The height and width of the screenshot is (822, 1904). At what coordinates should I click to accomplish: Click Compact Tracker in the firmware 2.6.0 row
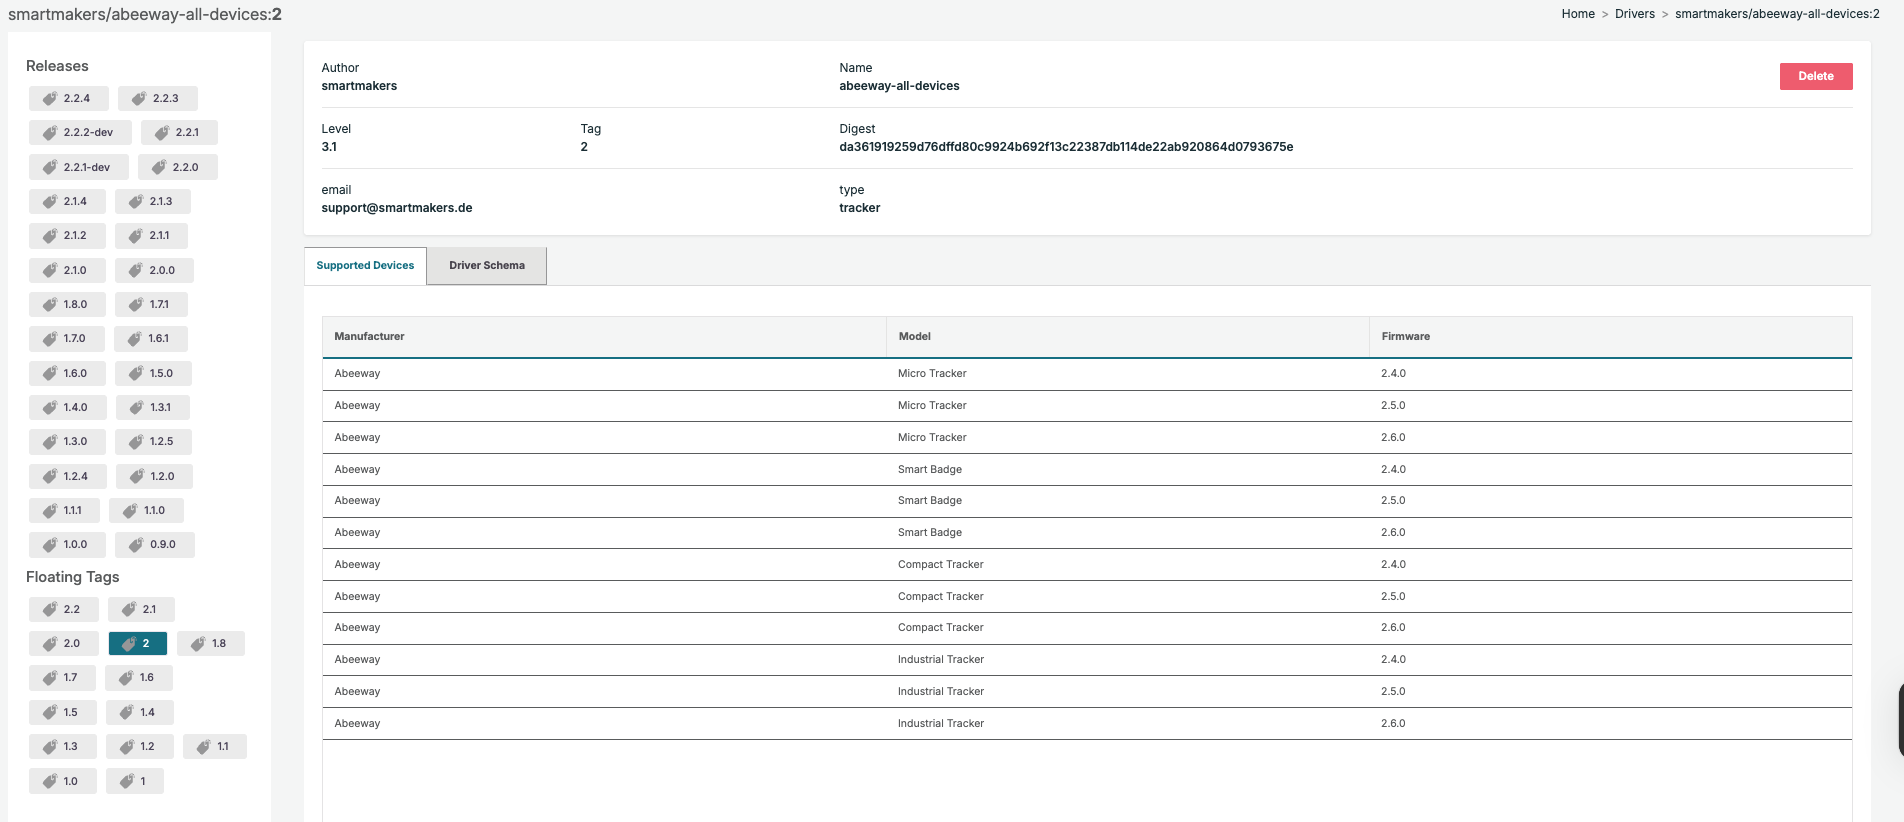pos(941,627)
